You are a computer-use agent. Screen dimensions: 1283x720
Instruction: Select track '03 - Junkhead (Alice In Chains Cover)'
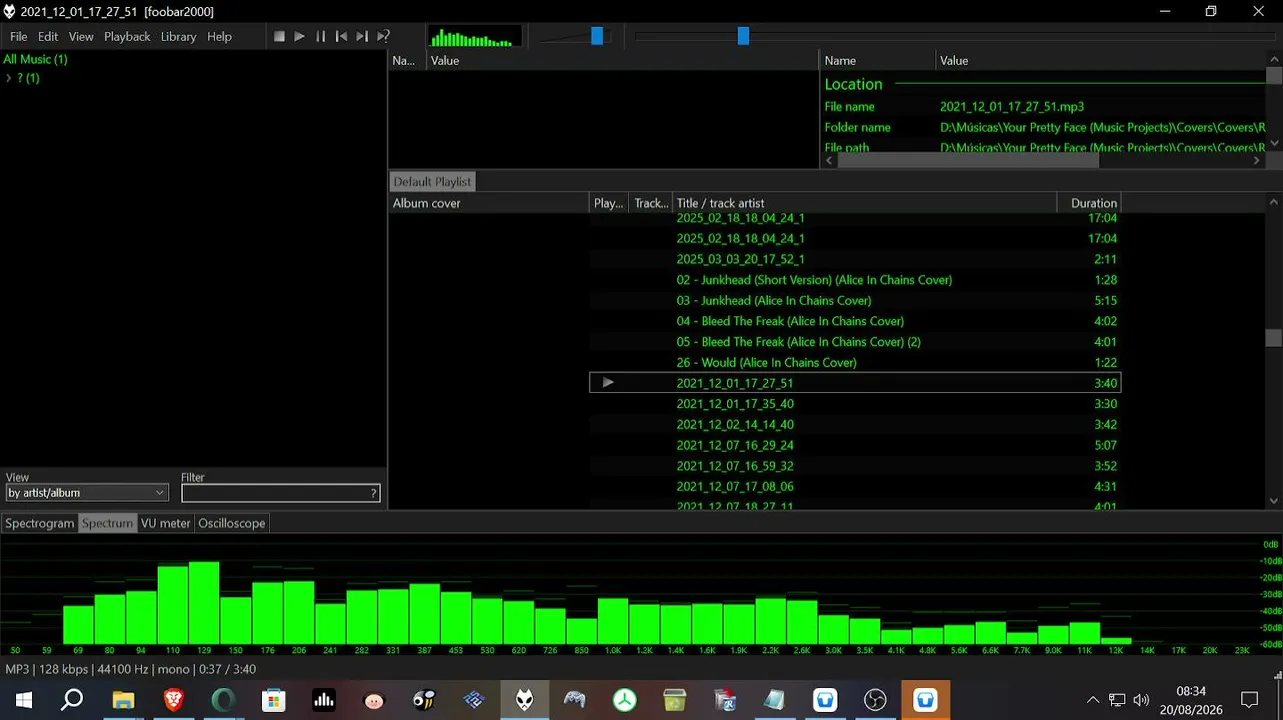point(855,300)
